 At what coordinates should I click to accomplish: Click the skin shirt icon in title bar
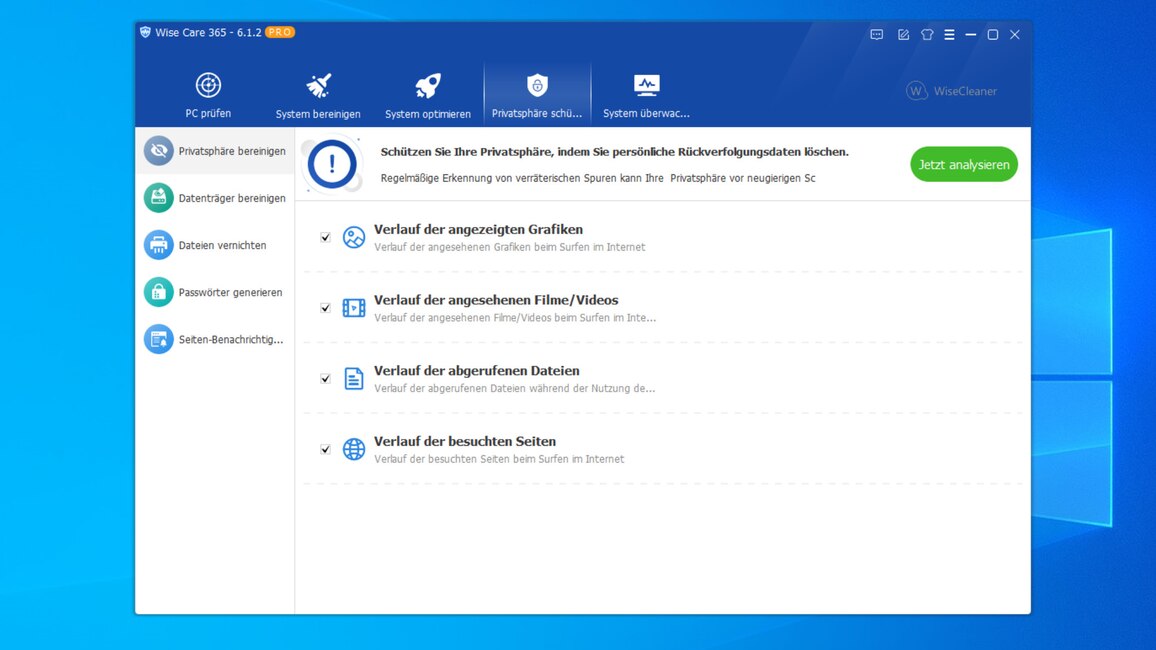click(x=927, y=34)
